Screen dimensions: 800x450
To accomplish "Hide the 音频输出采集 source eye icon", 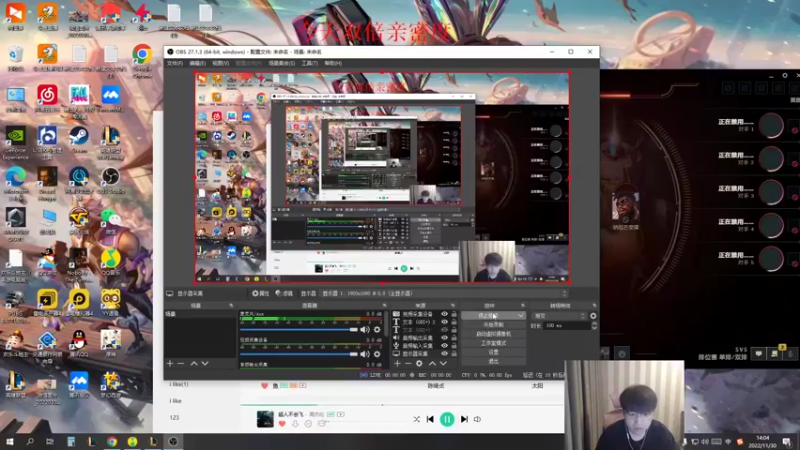I will (444, 338).
